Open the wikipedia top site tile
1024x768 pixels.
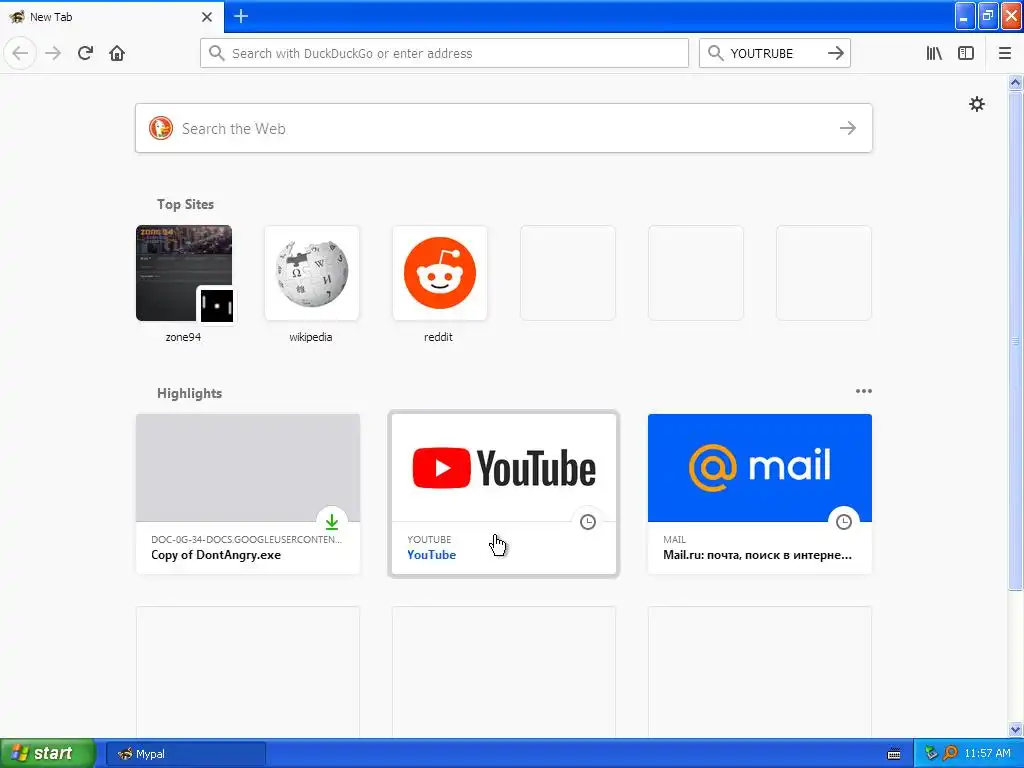(x=312, y=283)
